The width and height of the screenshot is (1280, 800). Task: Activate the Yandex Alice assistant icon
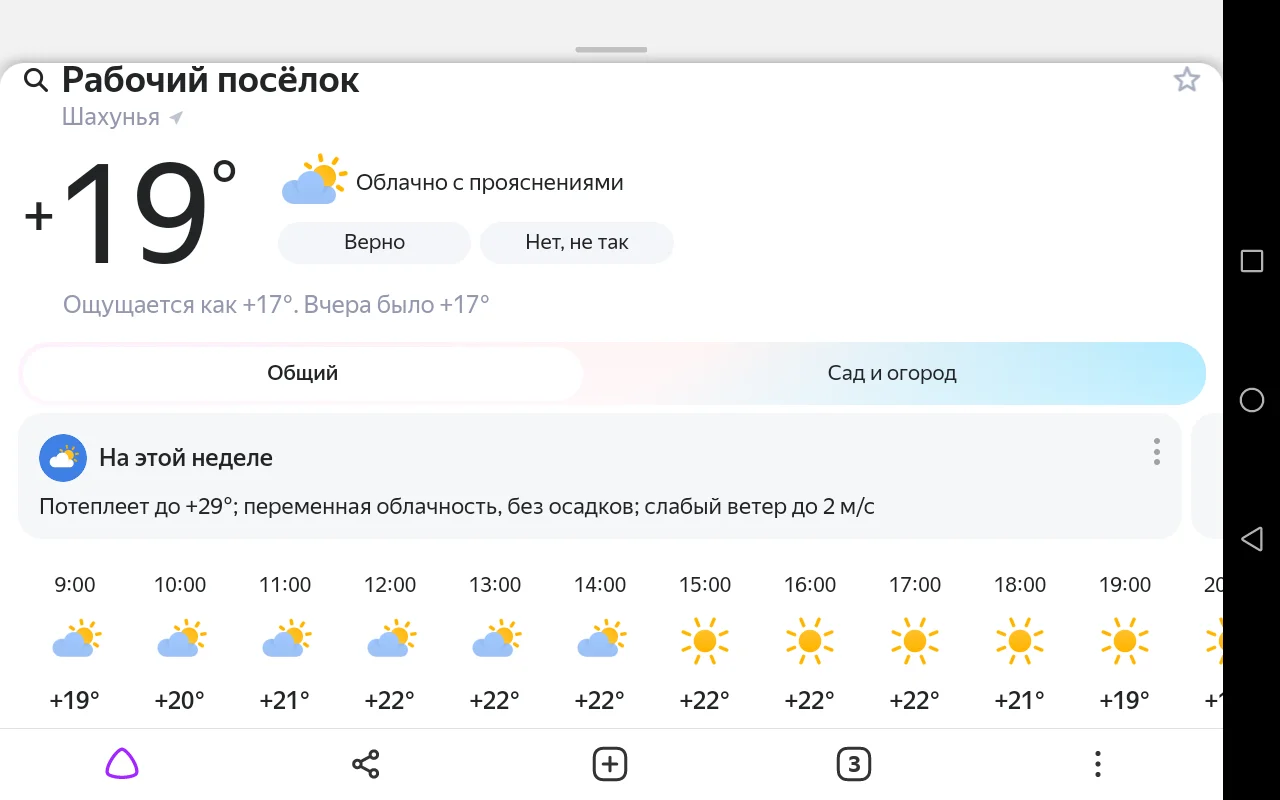pyautogui.click(x=121, y=763)
